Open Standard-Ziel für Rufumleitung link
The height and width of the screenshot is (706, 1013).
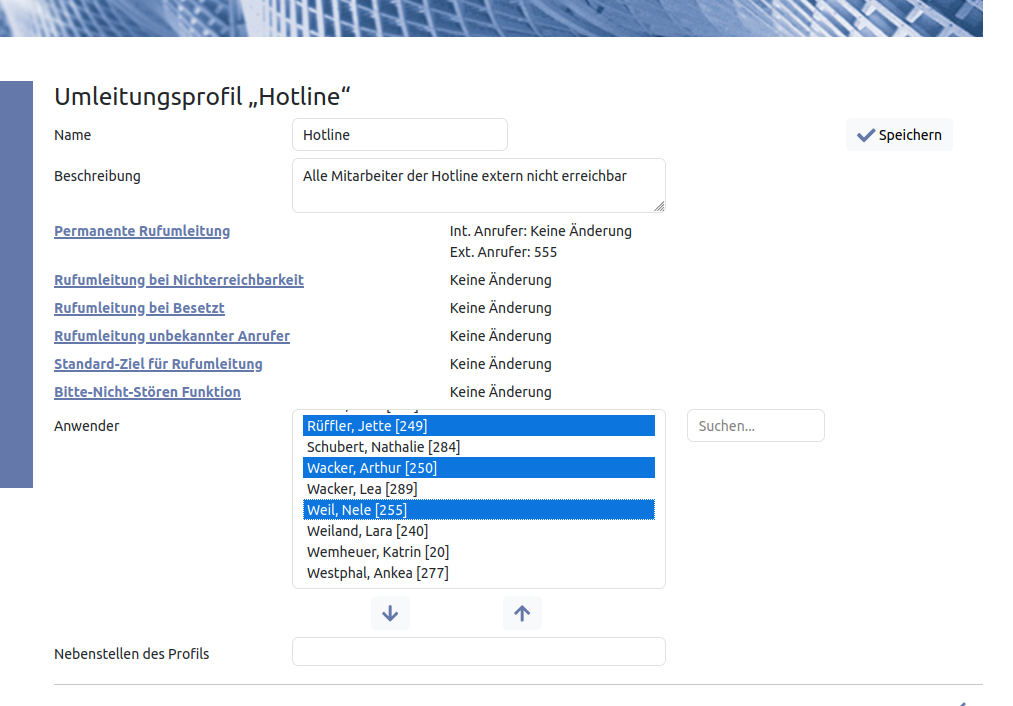pyautogui.click(x=158, y=364)
